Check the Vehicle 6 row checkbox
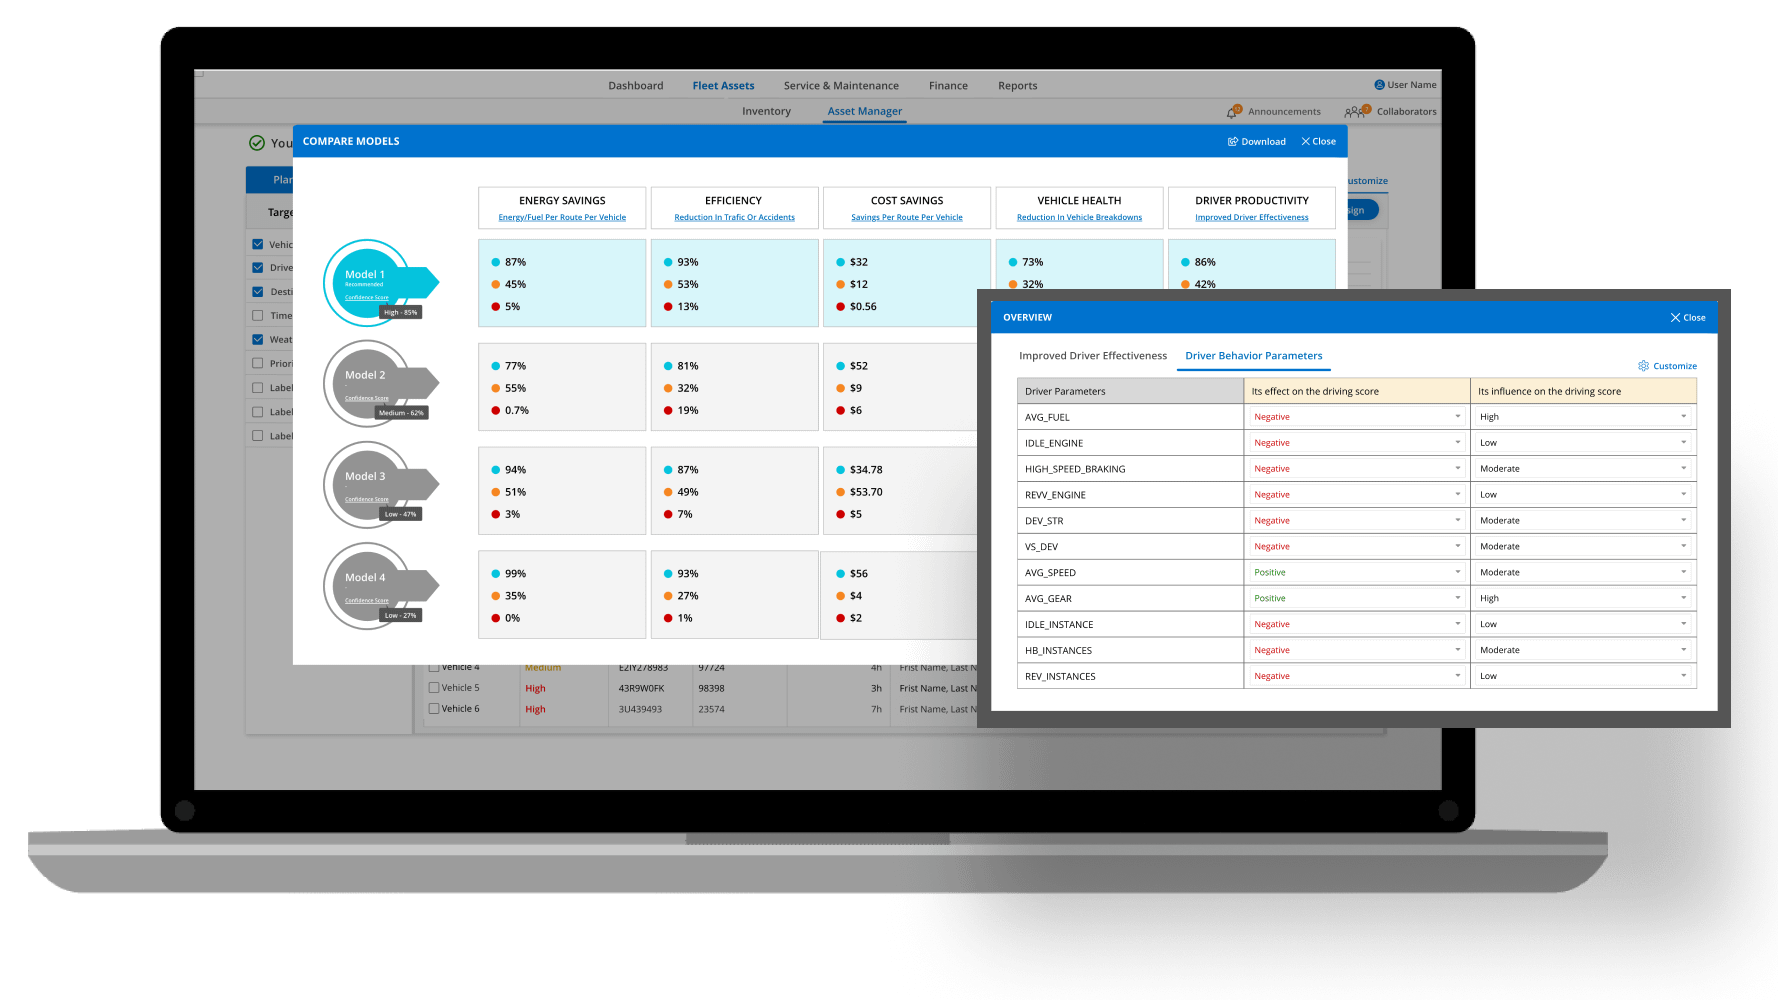The width and height of the screenshot is (1778, 1000). [x=434, y=709]
